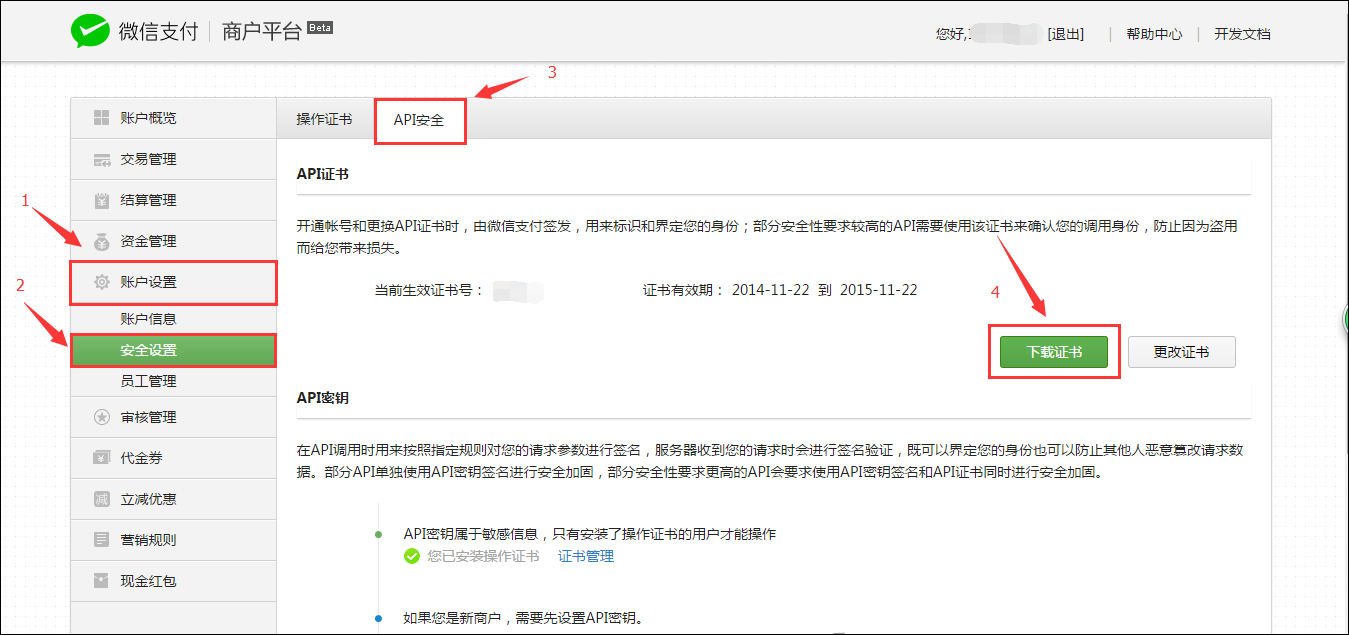1349x635 pixels.
Task: Click the 账户设置 gear icon
Action: click(101, 283)
